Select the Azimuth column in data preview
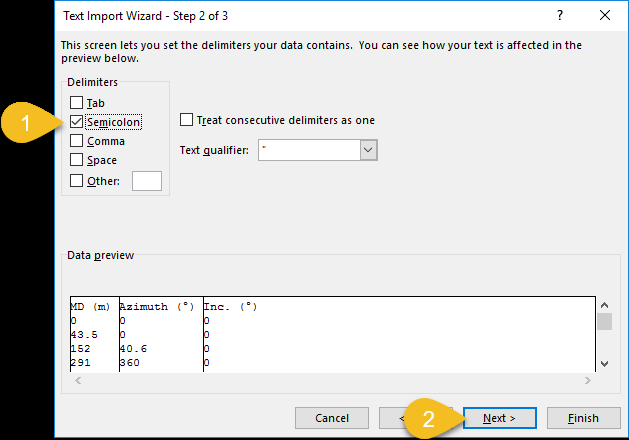The height and width of the screenshot is (440, 629). (x=158, y=335)
